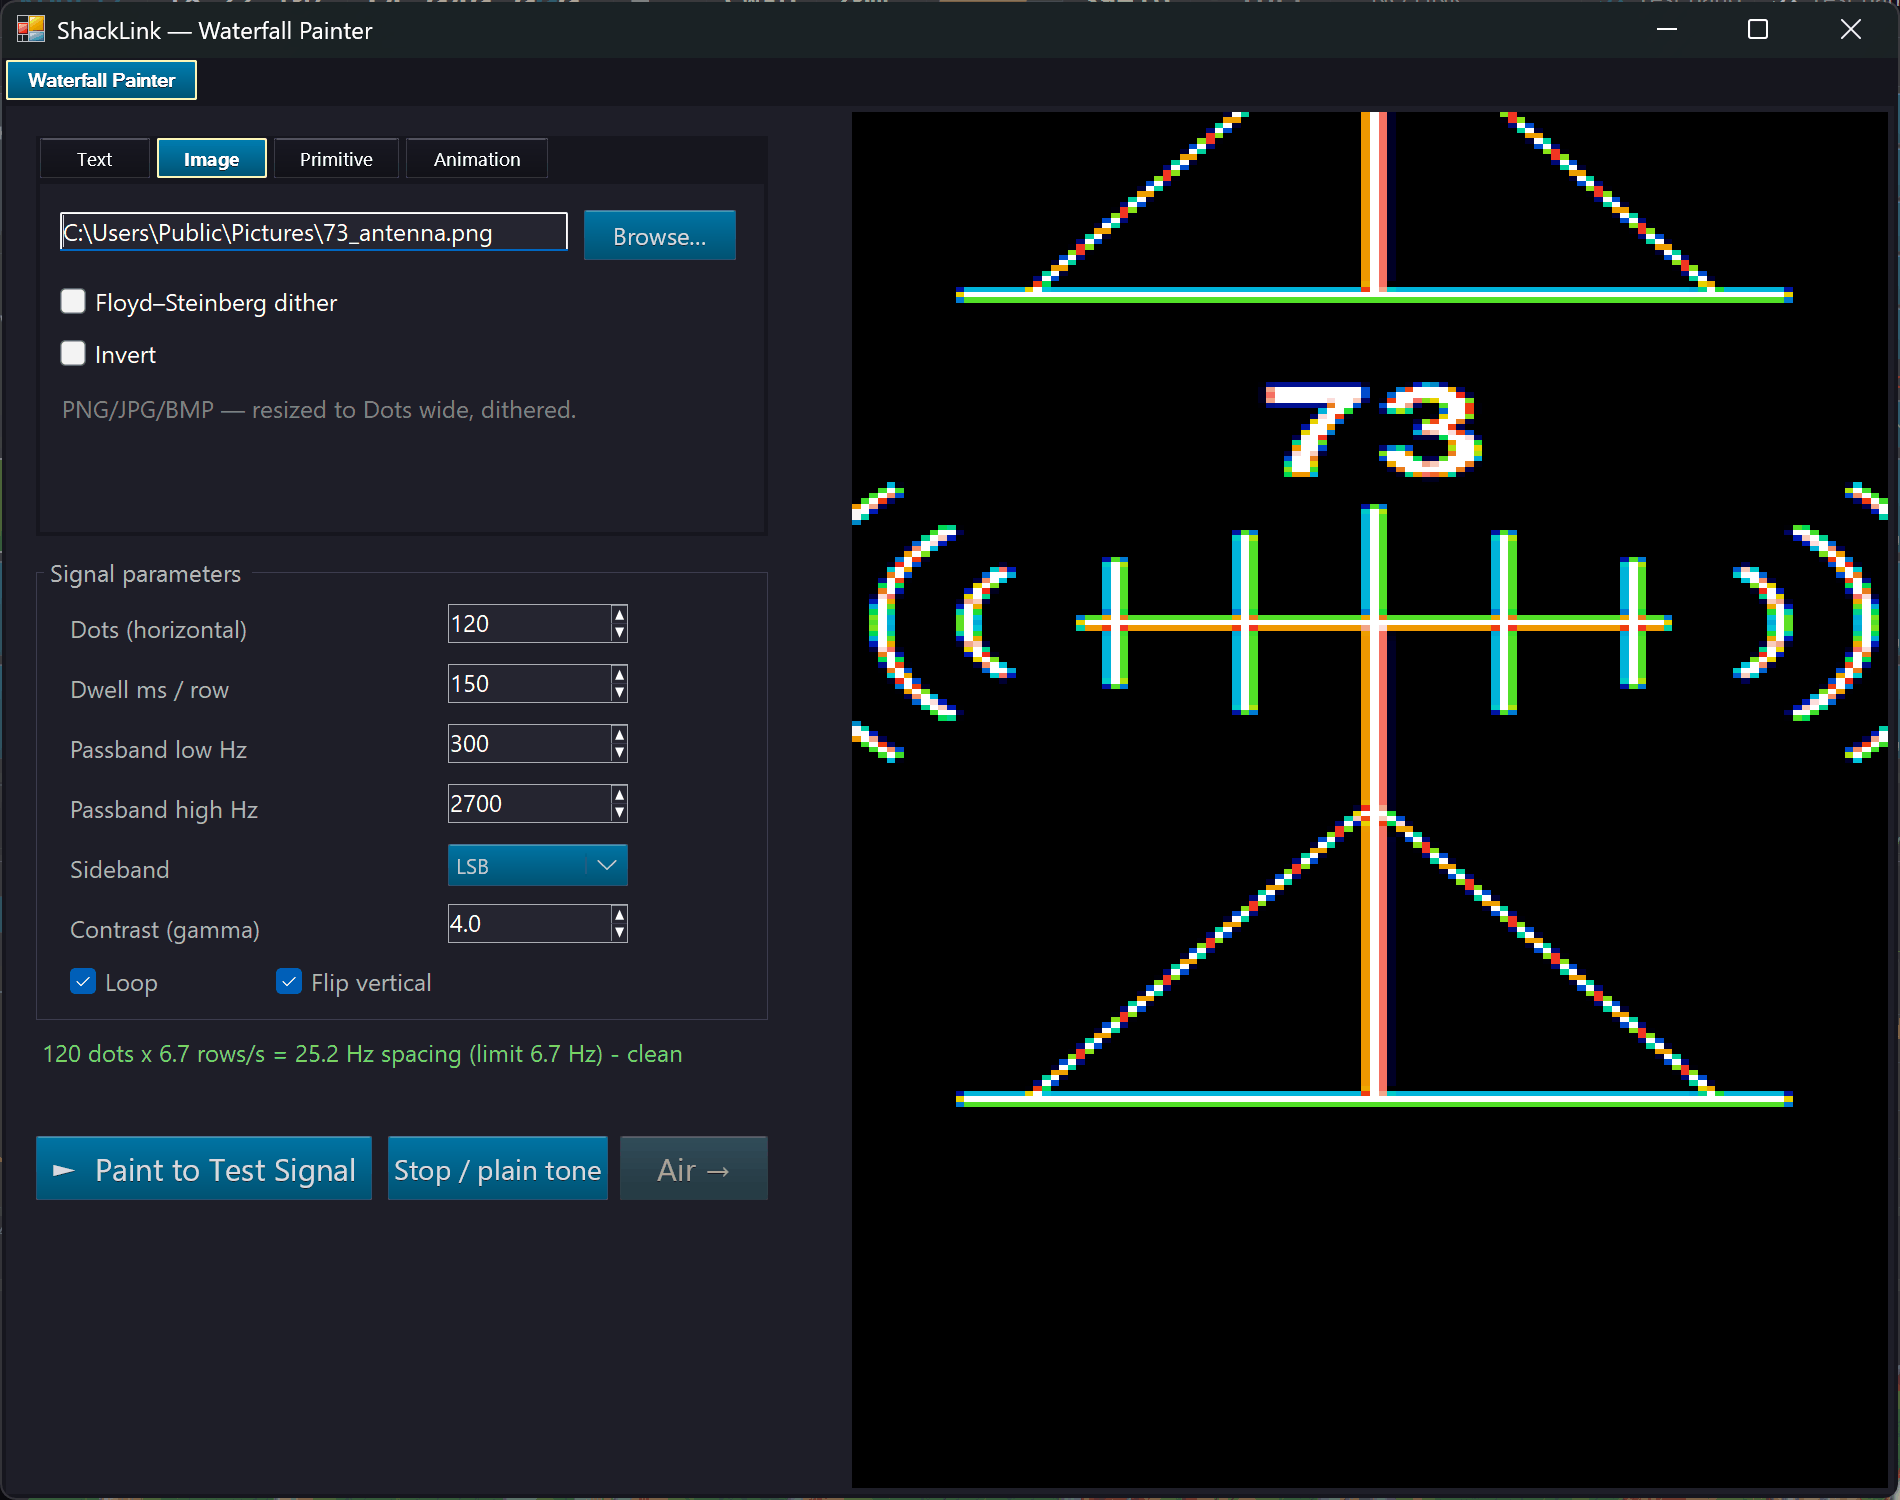The image size is (1900, 1500).
Task: Close the ShackLink window
Action: 1850,29
